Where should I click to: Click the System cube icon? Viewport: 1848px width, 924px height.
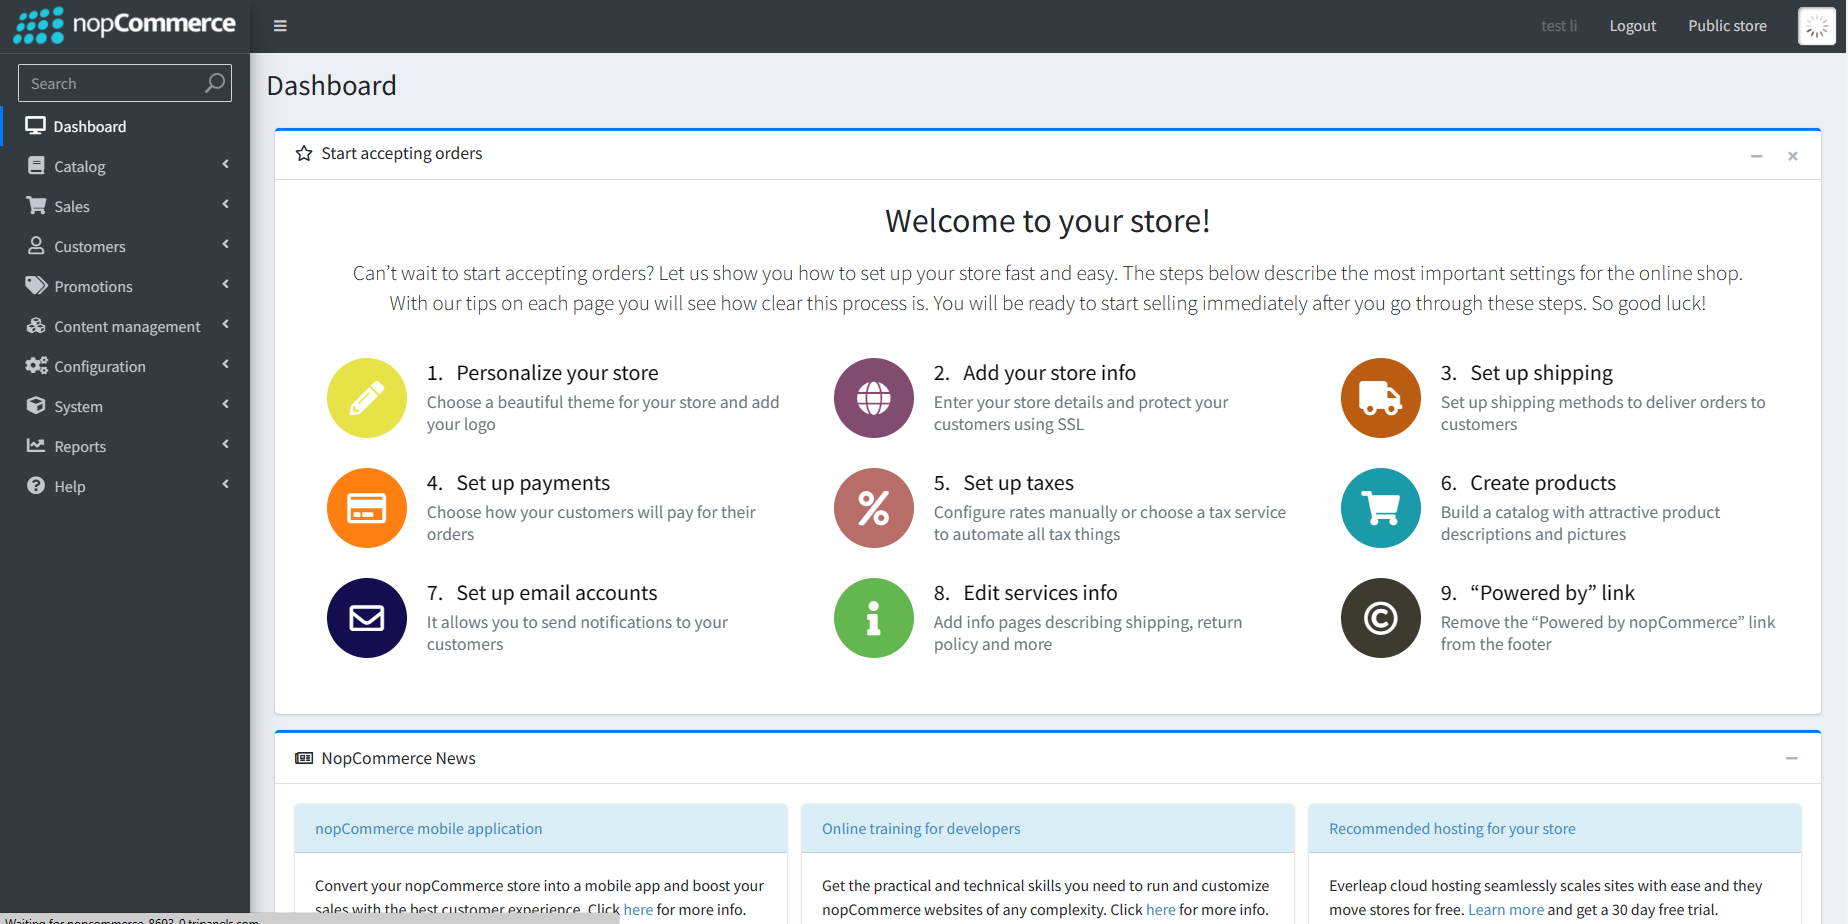click(36, 406)
